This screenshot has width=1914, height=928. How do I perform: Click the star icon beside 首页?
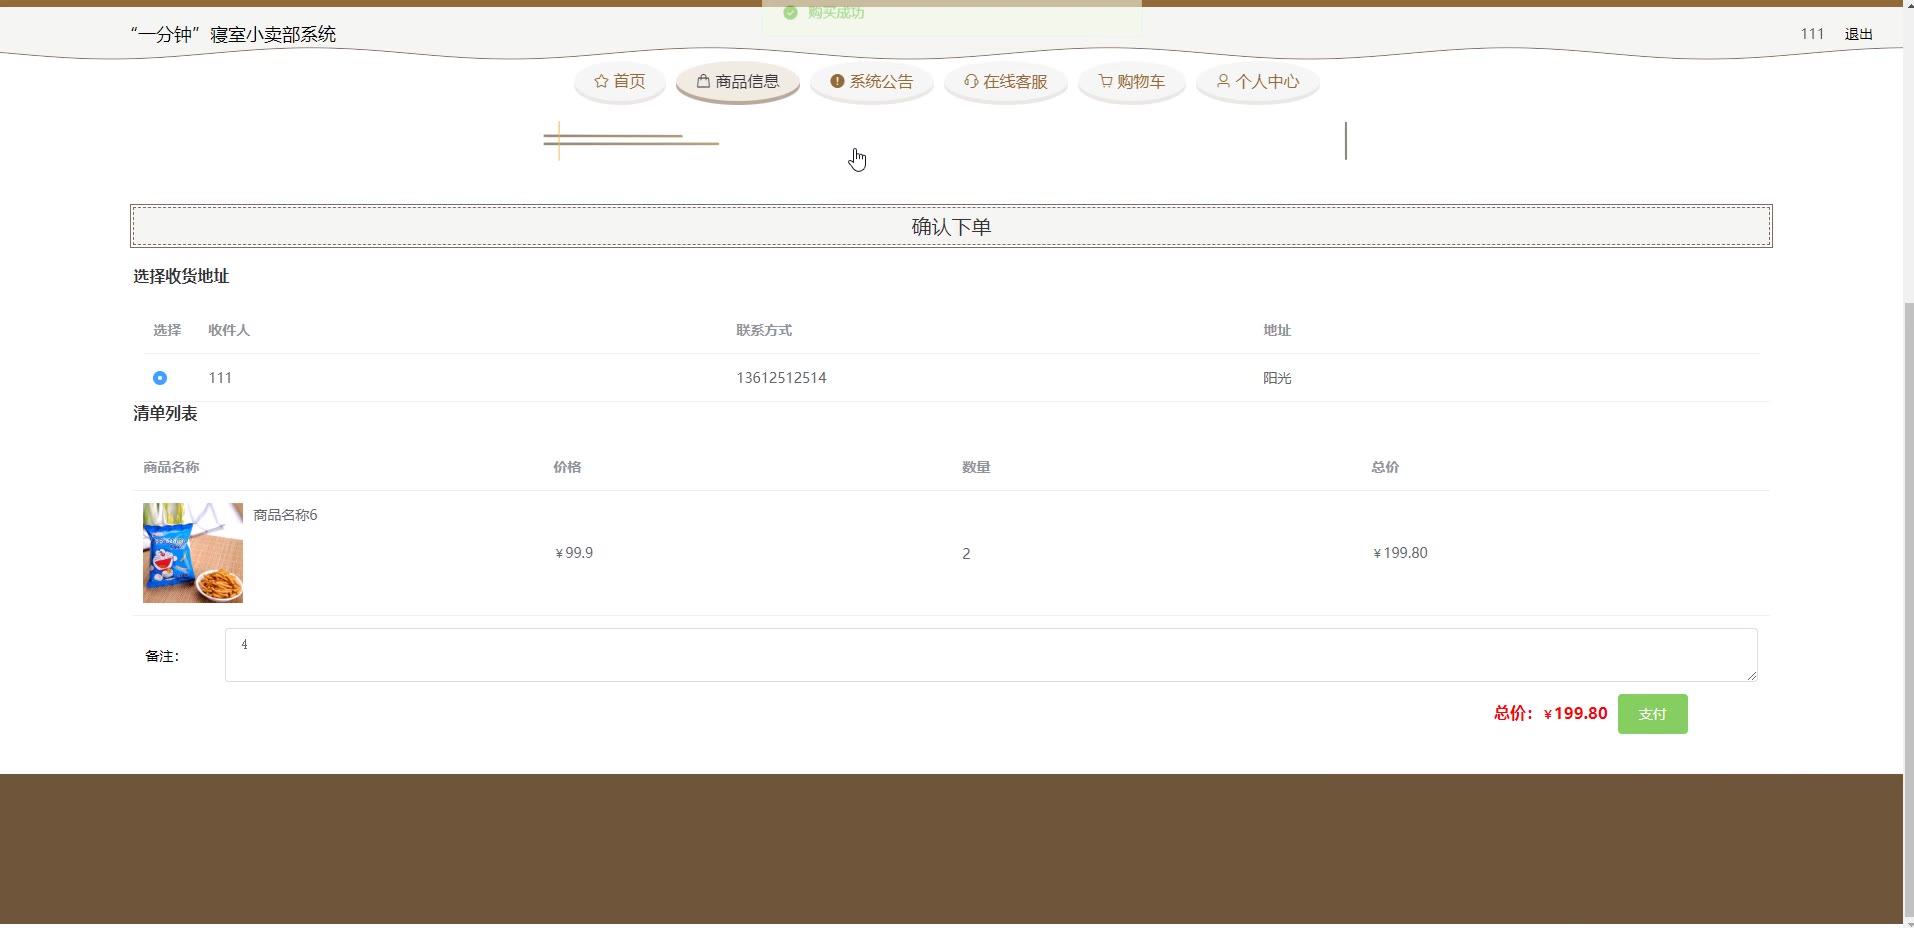pyautogui.click(x=601, y=82)
